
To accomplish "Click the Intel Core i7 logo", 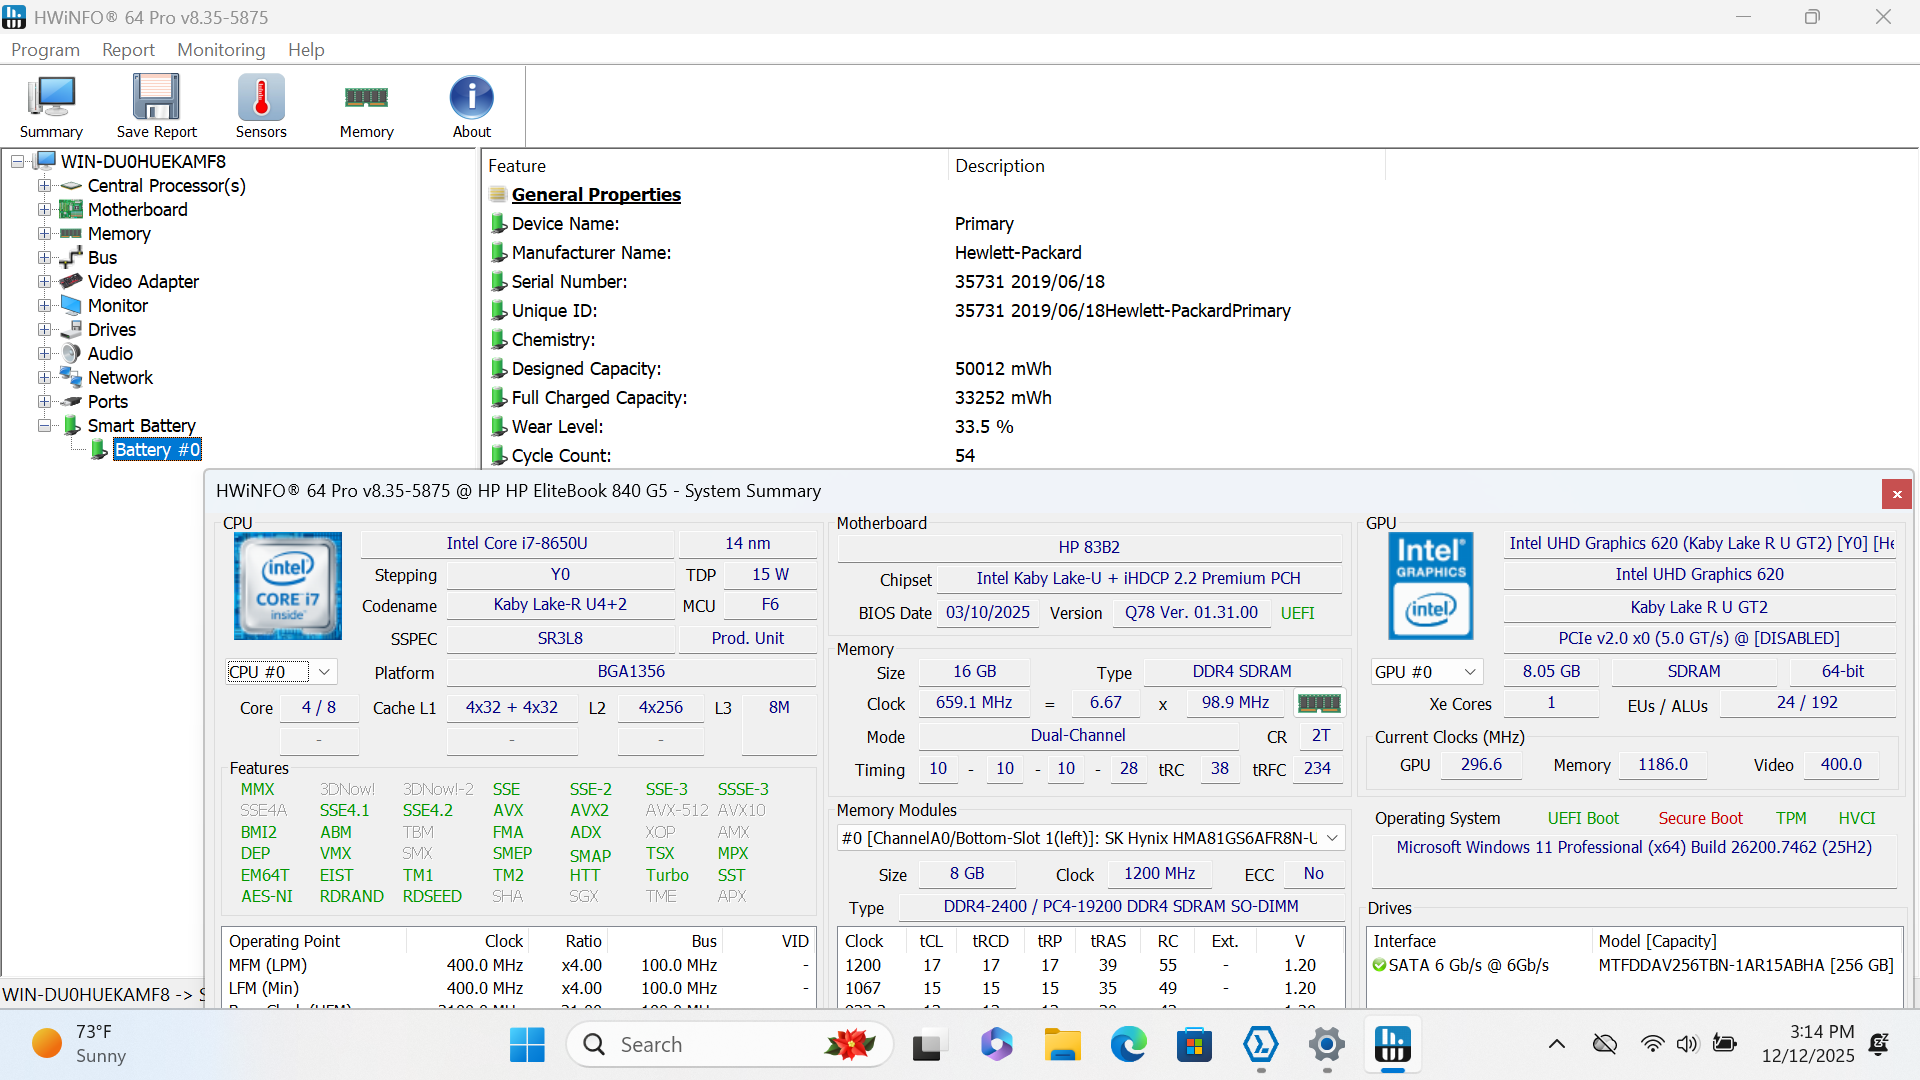I will click(288, 586).
